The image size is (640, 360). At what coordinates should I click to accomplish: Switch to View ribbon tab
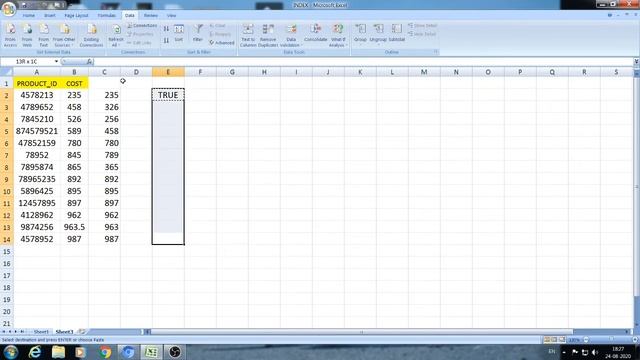[x=171, y=16]
